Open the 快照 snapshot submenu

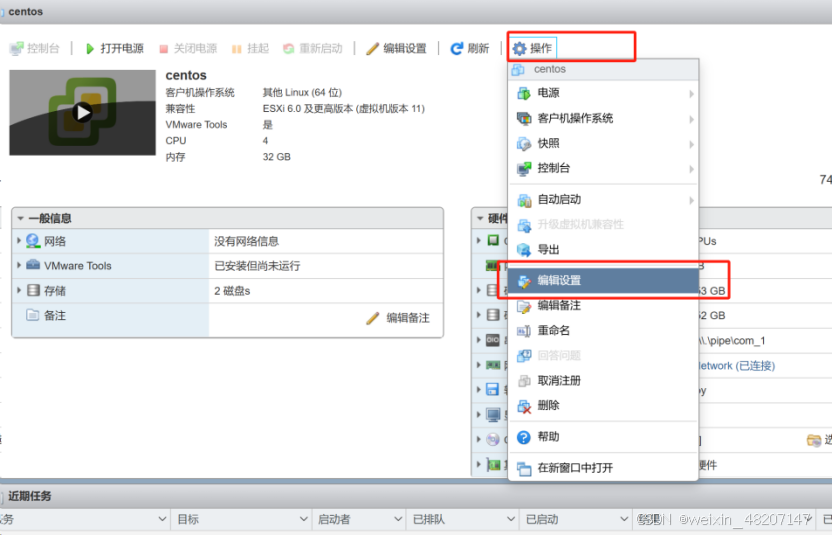point(603,143)
